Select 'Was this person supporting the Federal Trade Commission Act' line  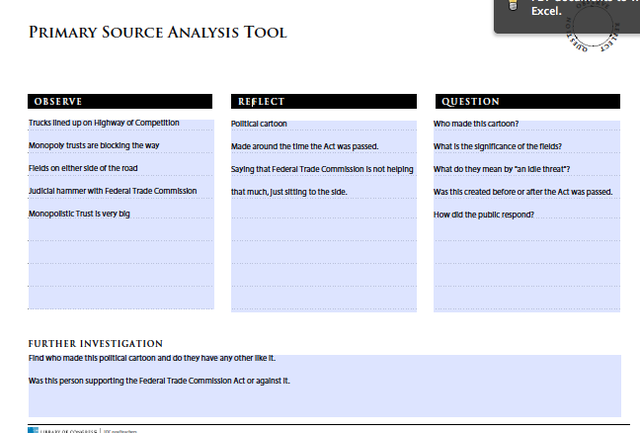(159, 381)
